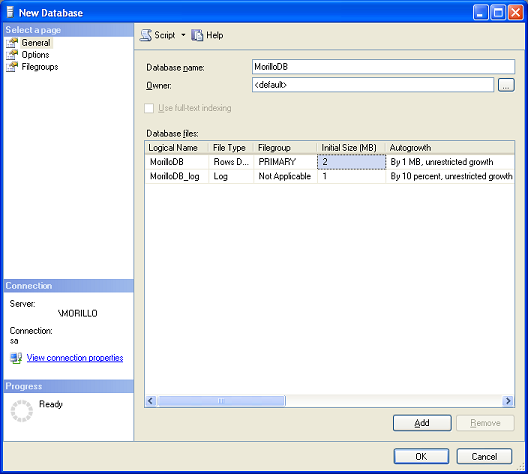Click the Script toolbar icon
Image resolution: width=528 pixels, height=474 pixels.
146,35
